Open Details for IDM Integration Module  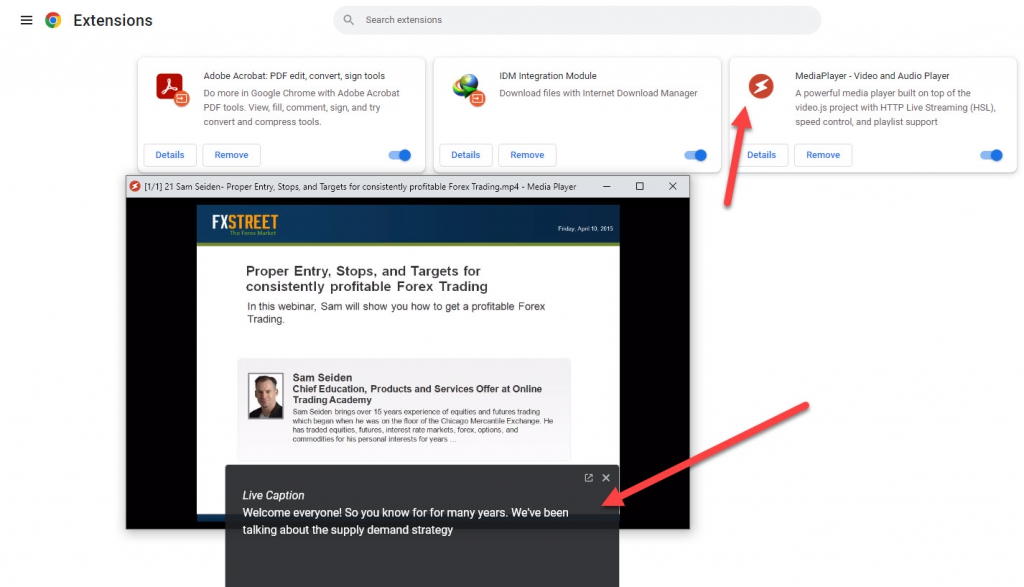[x=466, y=155]
